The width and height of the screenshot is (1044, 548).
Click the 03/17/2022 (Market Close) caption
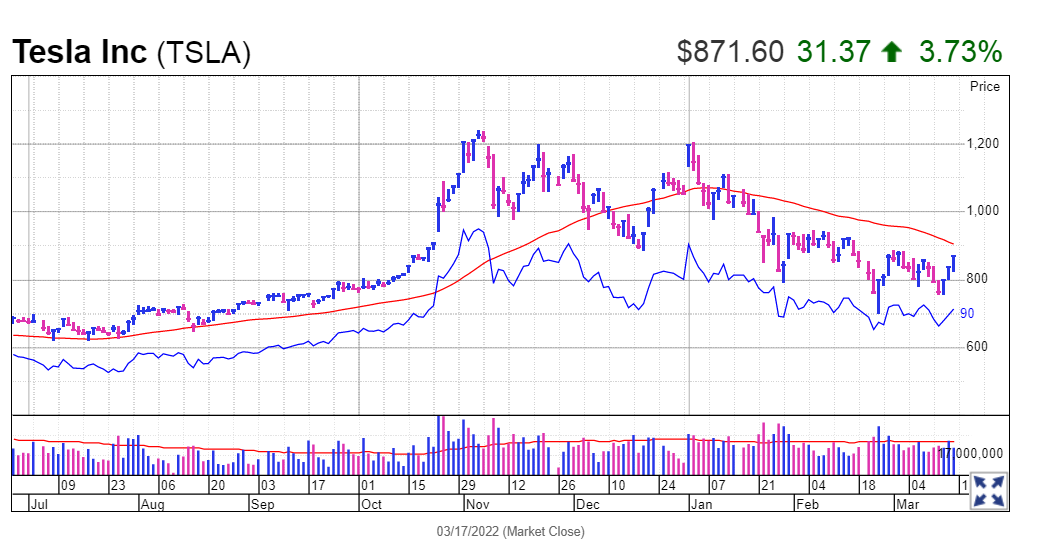click(511, 531)
